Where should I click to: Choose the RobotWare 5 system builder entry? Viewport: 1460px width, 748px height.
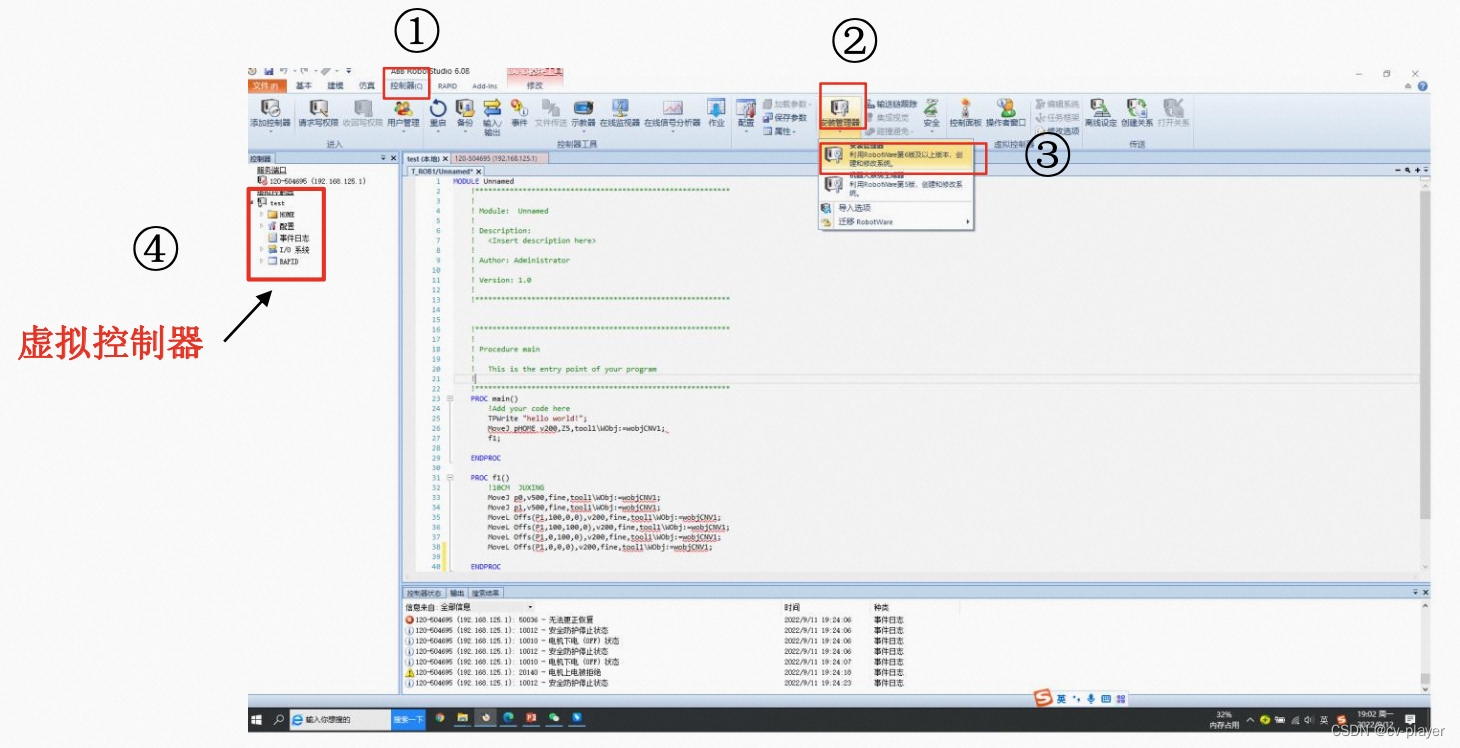[x=896, y=186]
